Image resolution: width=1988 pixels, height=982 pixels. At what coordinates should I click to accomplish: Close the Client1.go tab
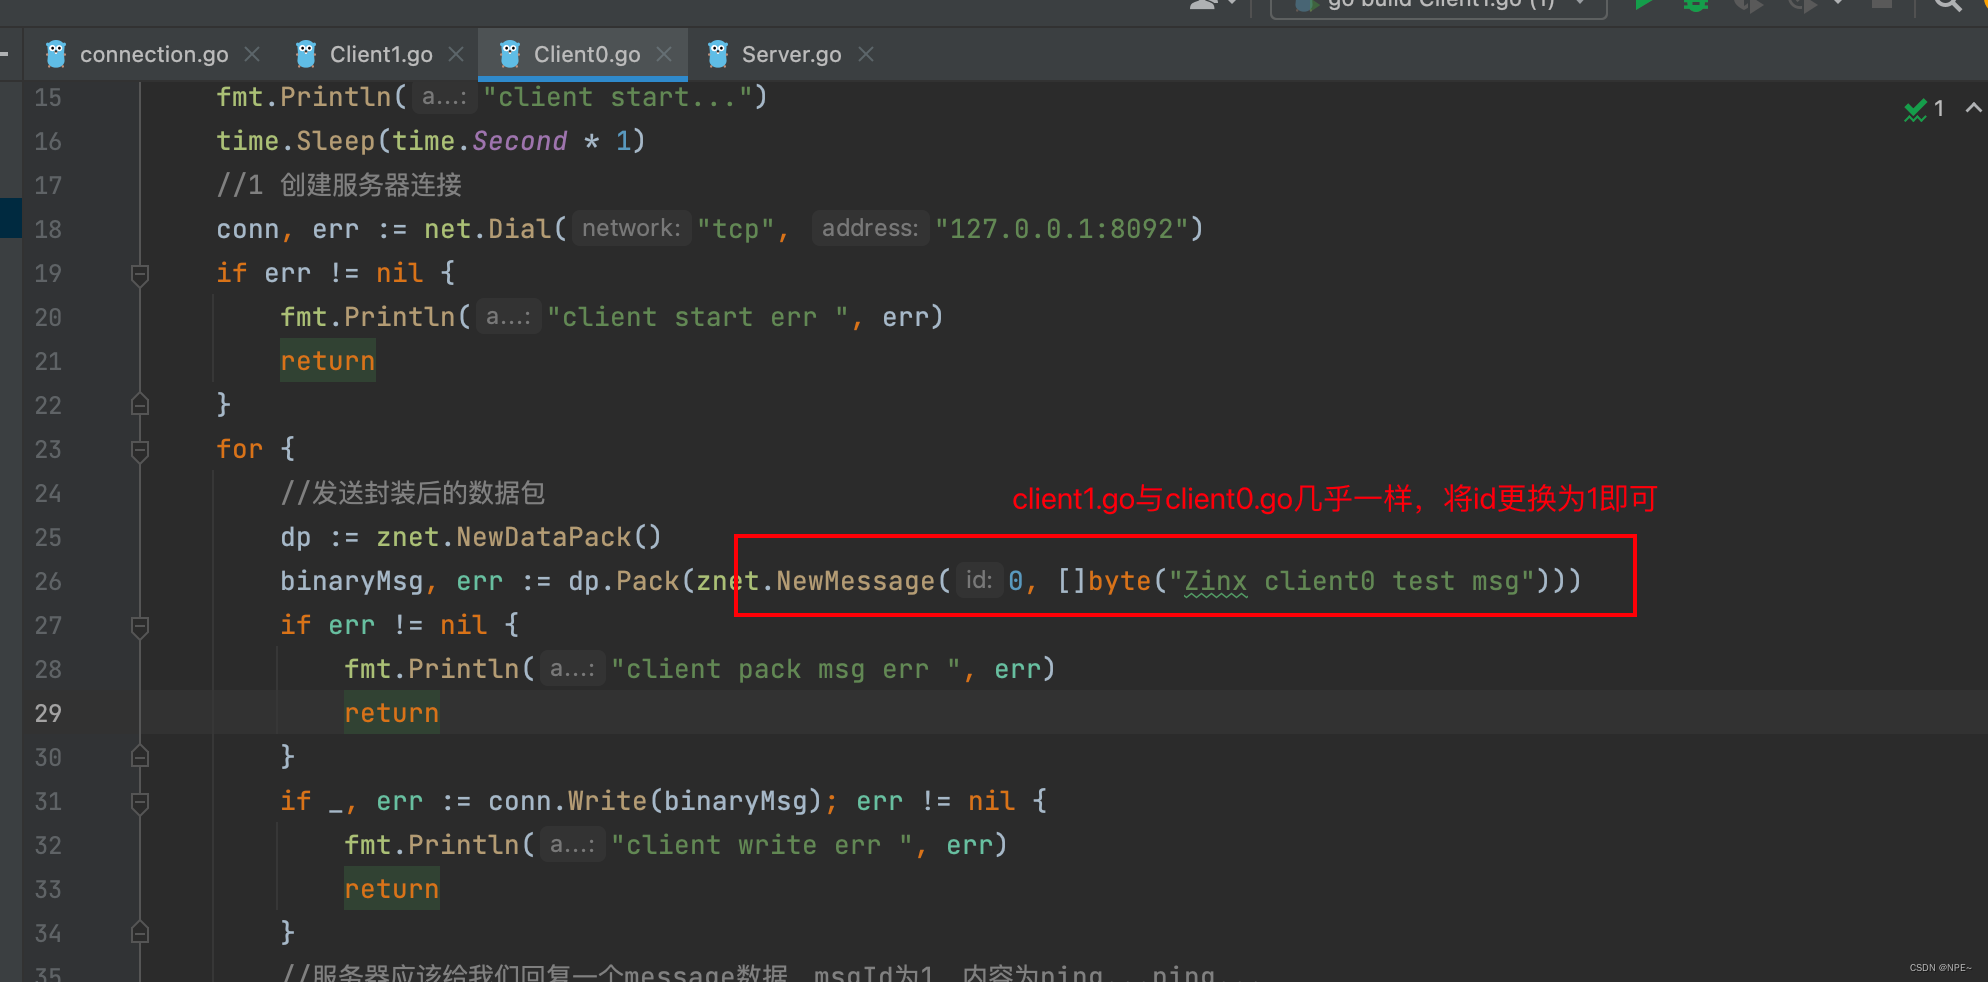[456, 54]
